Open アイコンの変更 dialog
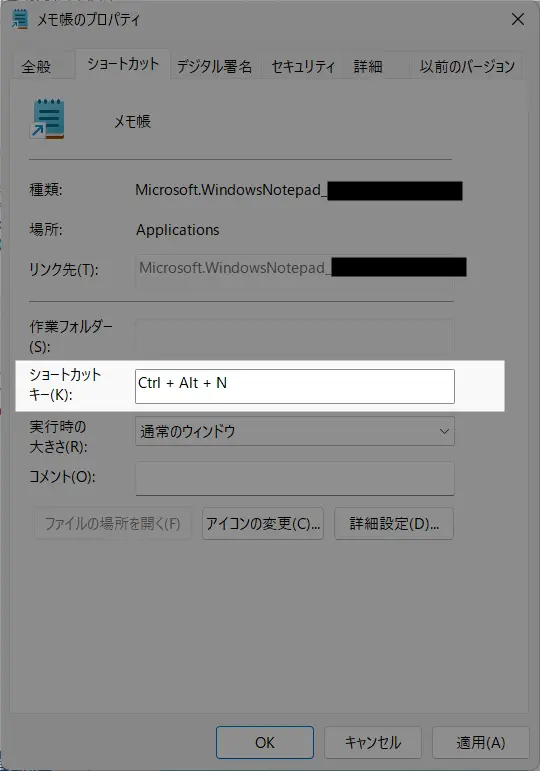Image resolution: width=540 pixels, height=771 pixels. point(263,524)
